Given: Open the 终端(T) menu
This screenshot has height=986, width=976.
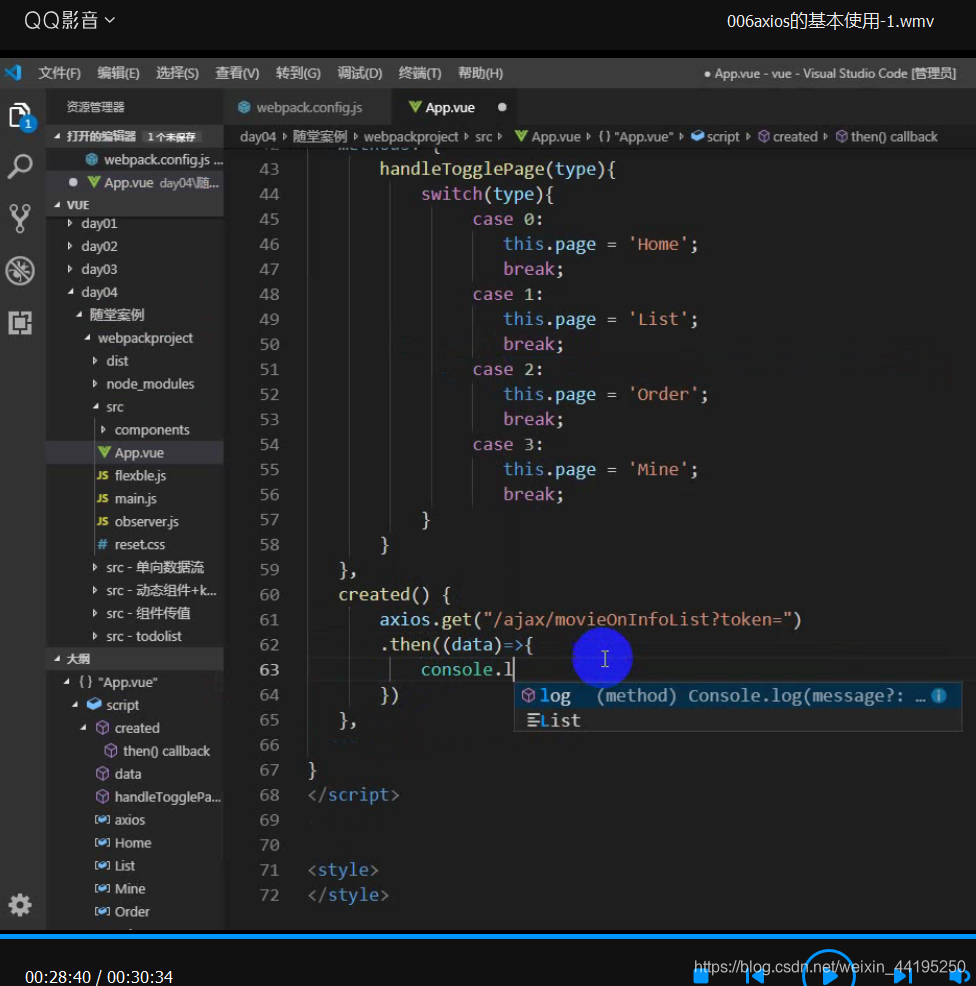Looking at the screenshot, I should [x=420, y=74].
